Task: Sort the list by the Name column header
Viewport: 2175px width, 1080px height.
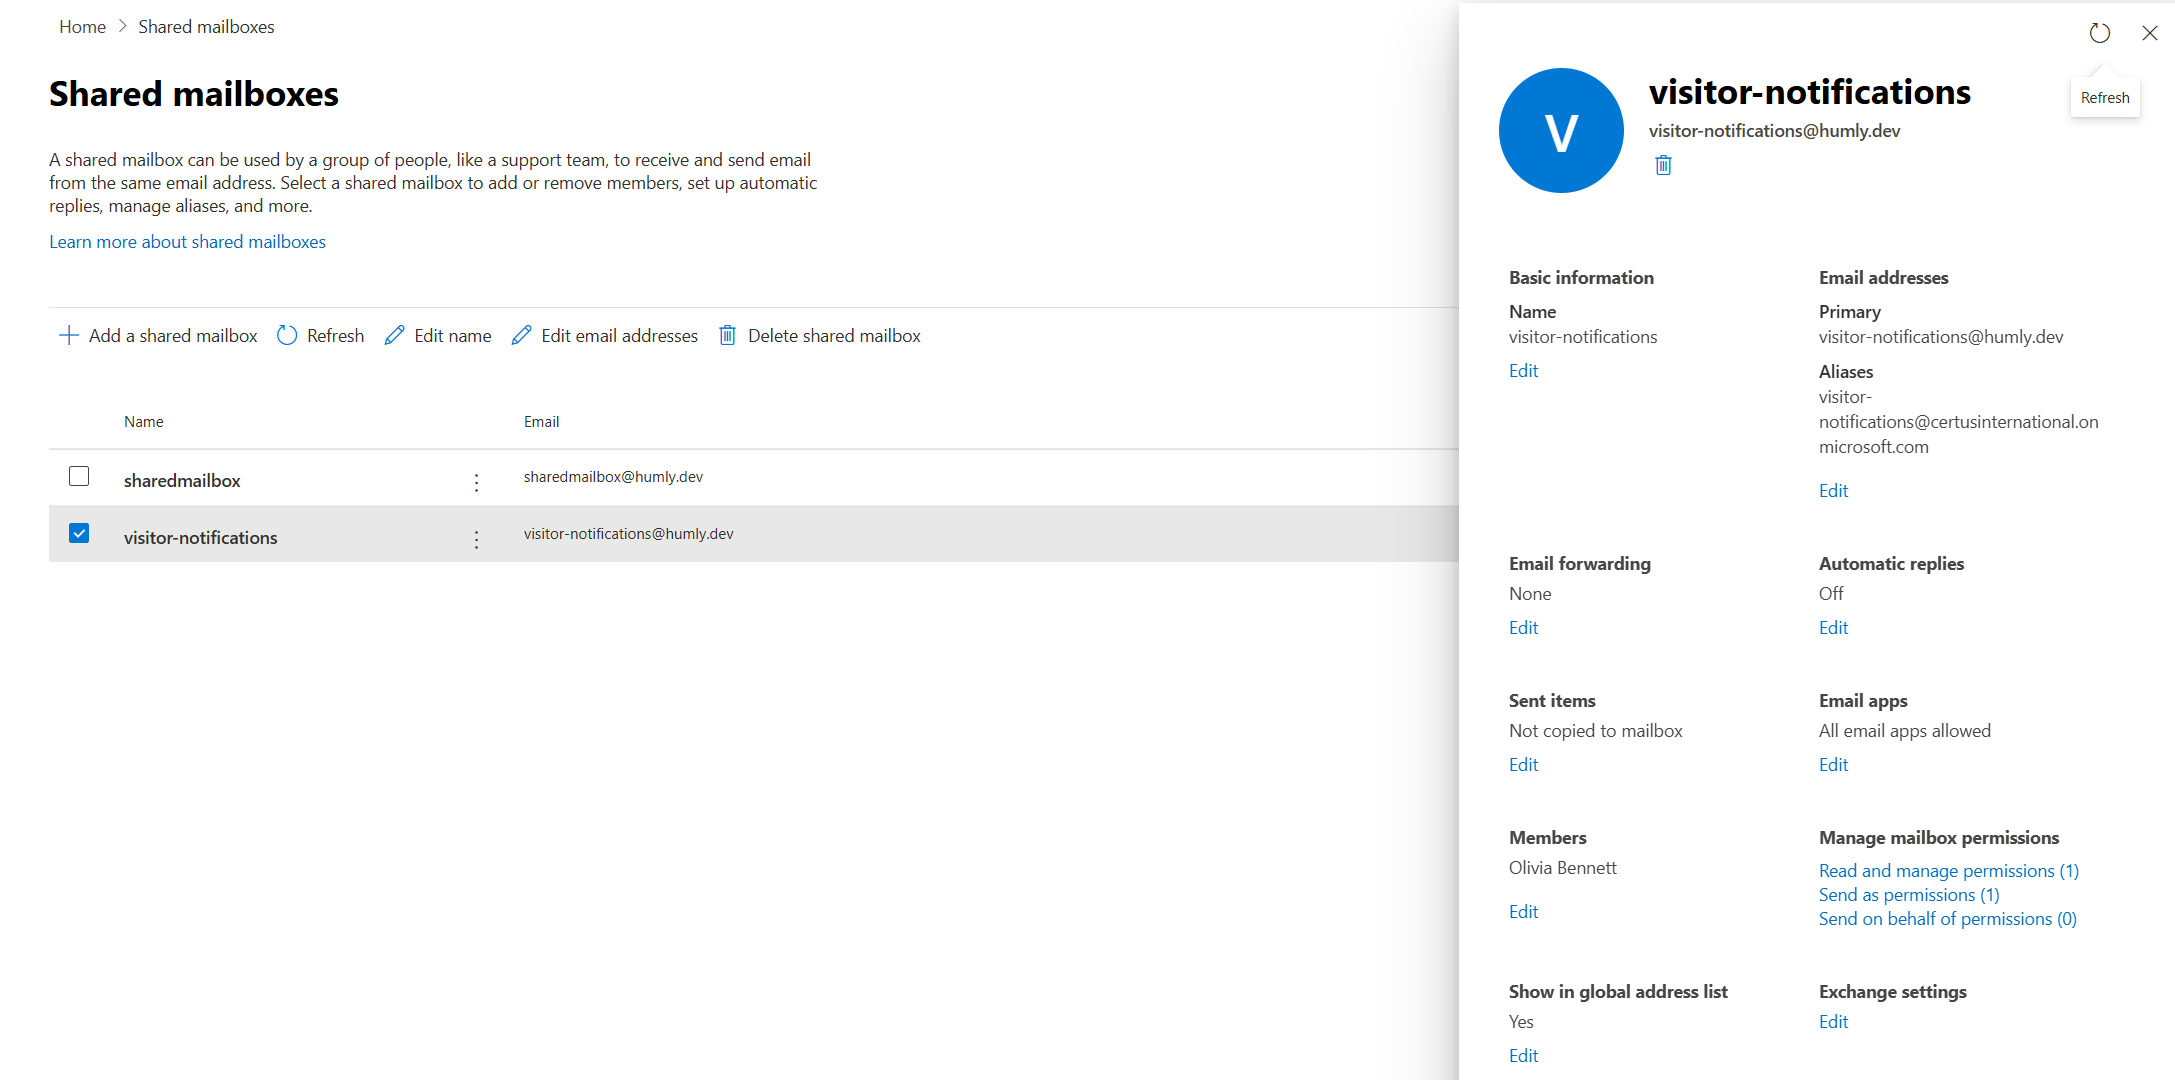Action: pos(144,422)
